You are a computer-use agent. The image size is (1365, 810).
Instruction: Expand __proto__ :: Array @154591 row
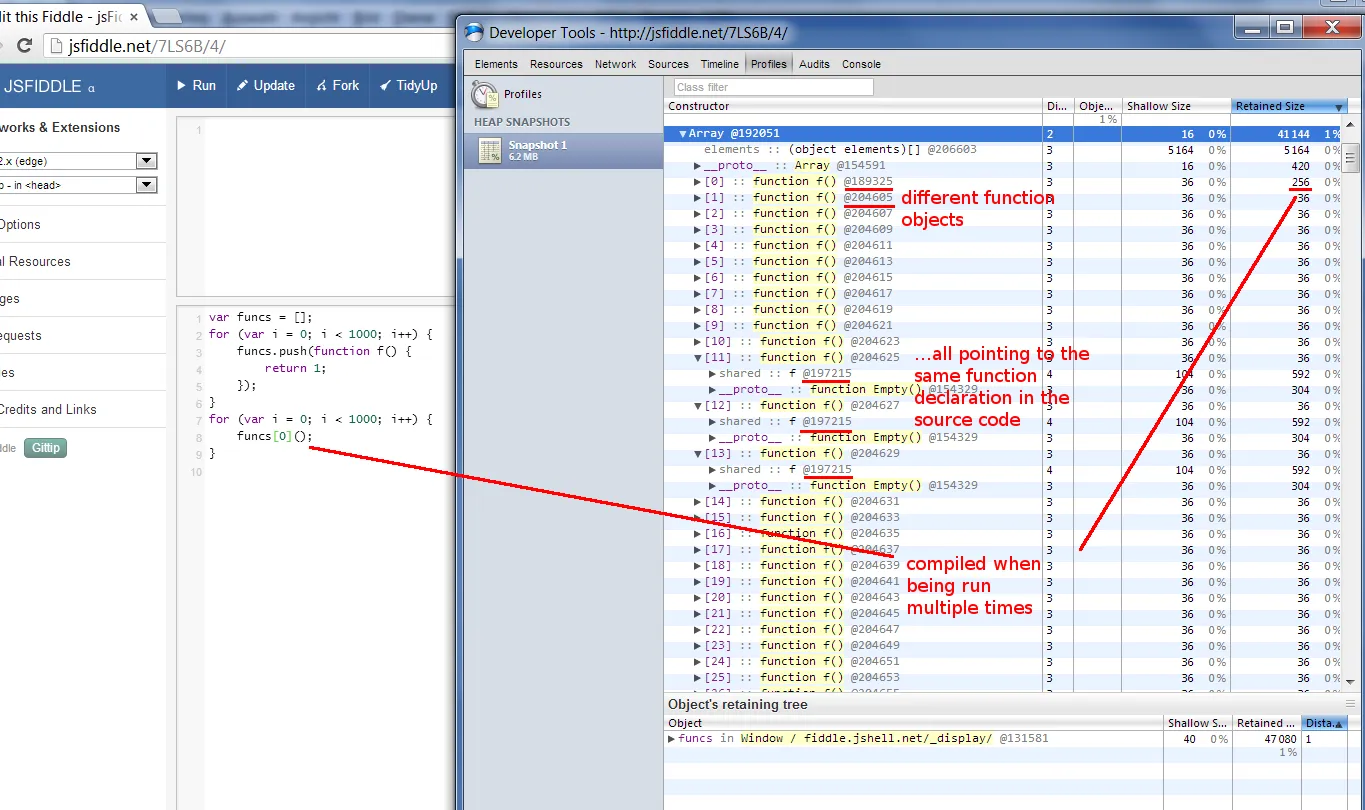point(698,166)
